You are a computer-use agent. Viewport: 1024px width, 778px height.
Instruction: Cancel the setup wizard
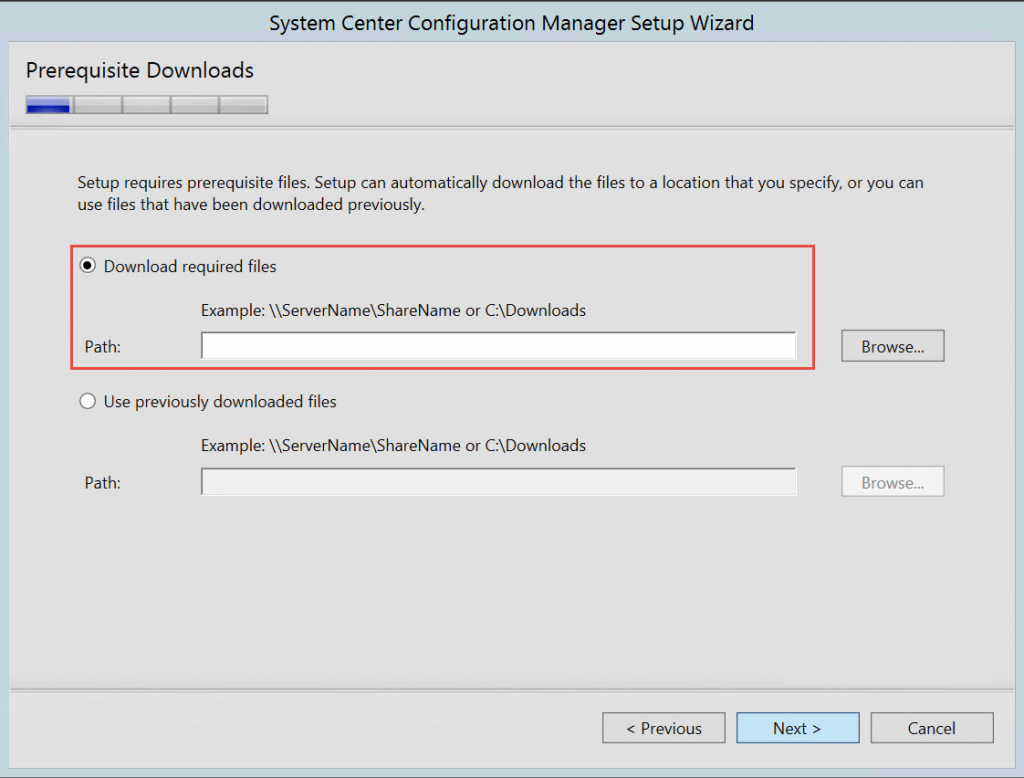[931, 728]
